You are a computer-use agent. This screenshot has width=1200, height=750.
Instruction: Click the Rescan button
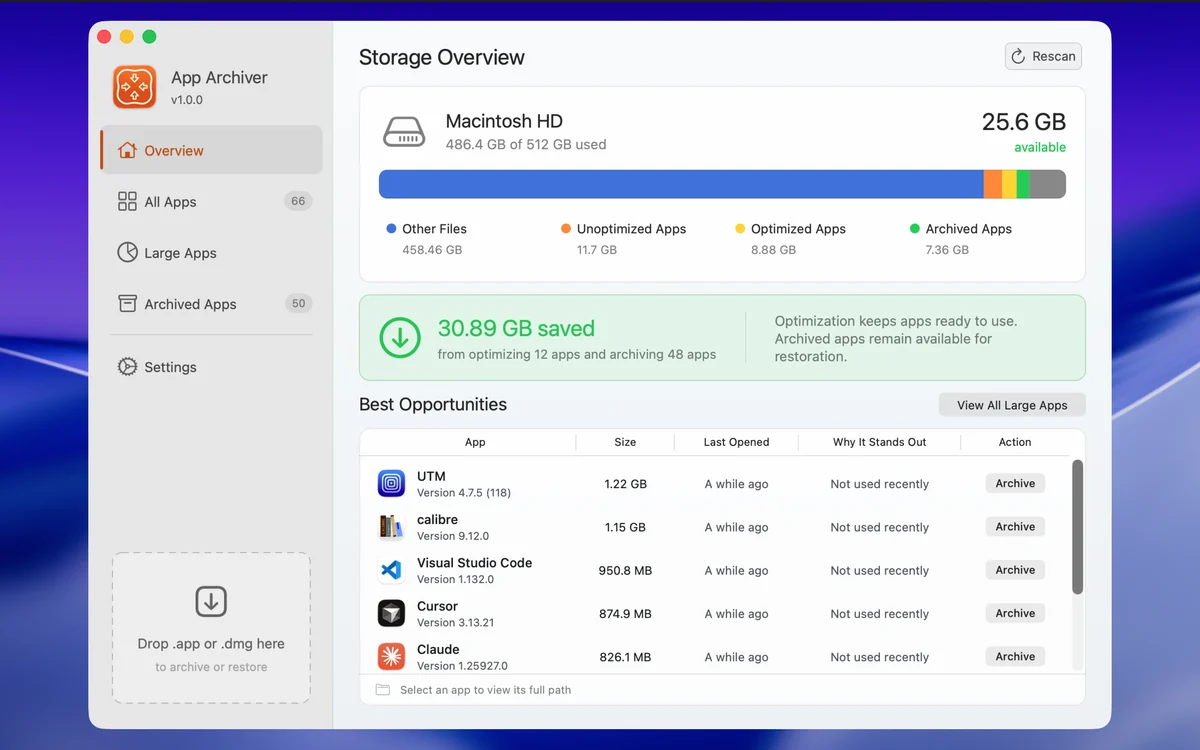[x=1043, y=56]
